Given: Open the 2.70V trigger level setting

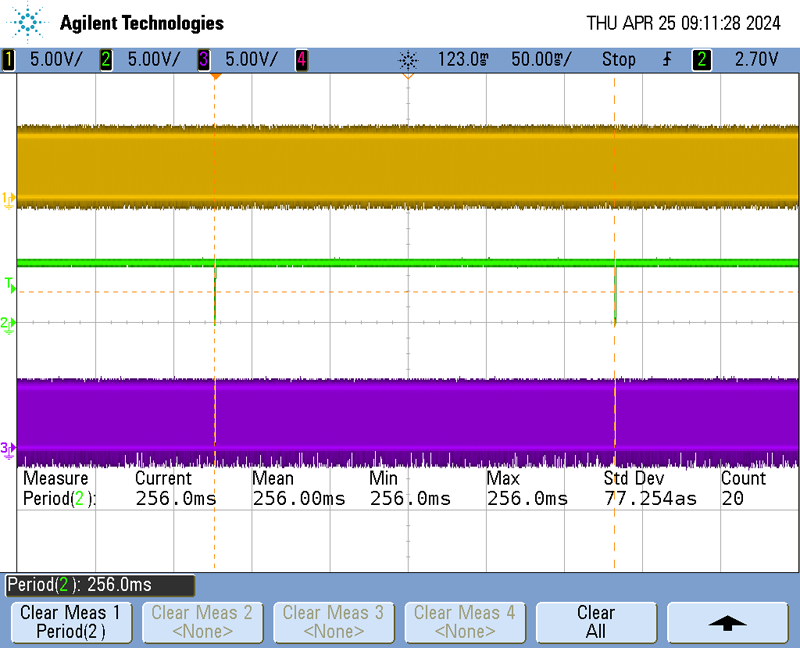Looking at the screenshot, I should [756, 60].
